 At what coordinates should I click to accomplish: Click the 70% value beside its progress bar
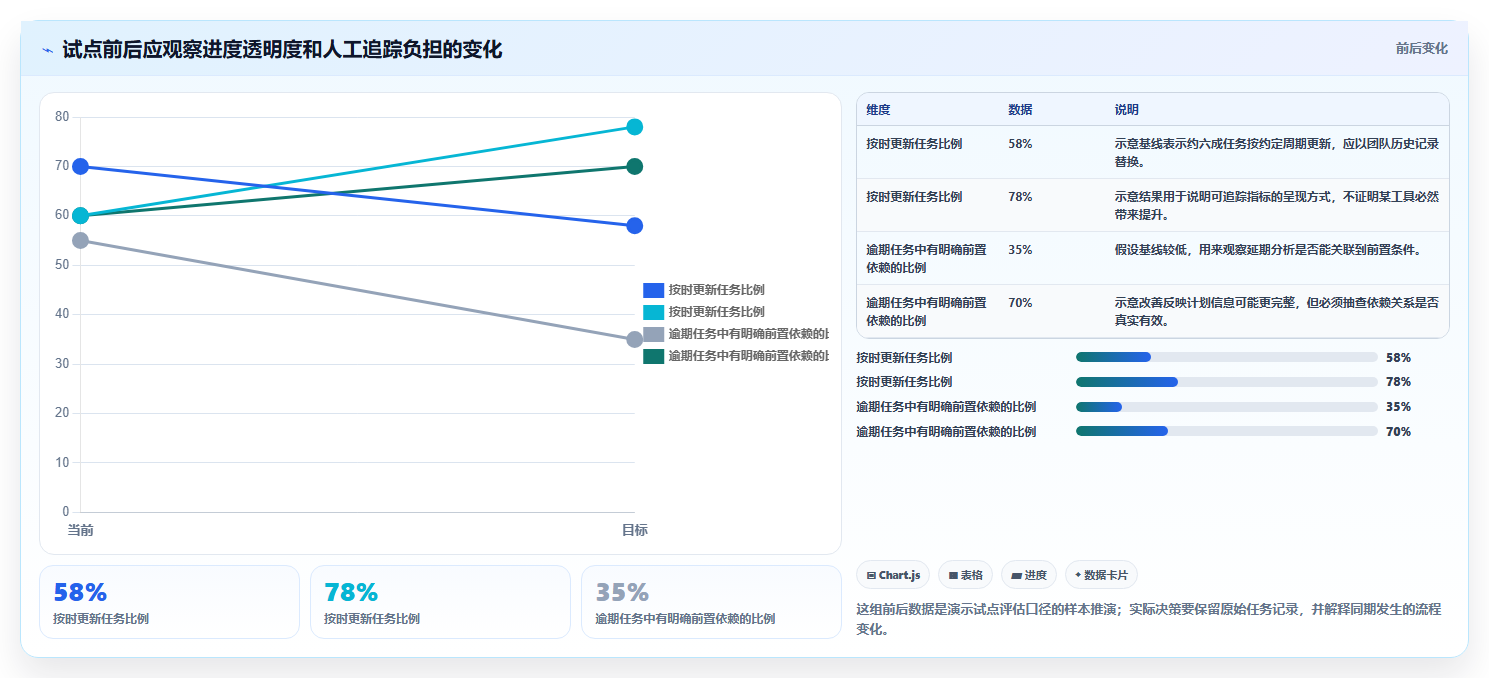[1398, 432]
